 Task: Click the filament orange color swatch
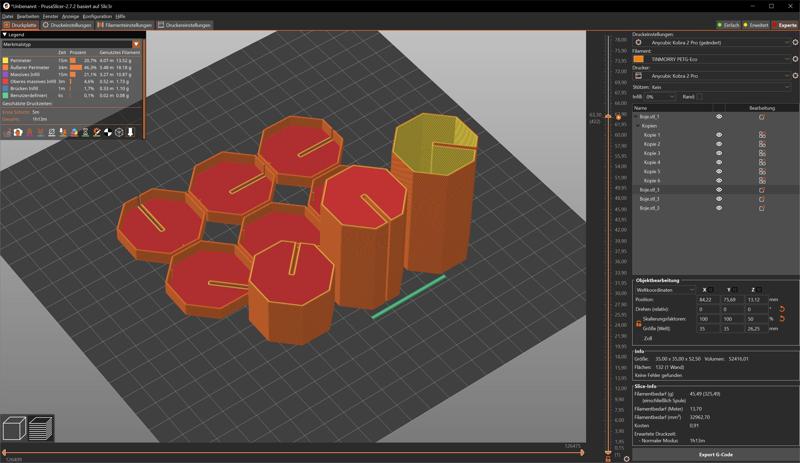click(x=639, y=59)
